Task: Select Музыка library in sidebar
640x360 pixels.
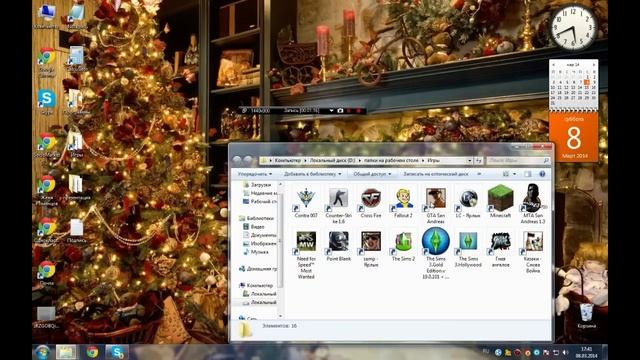Action: 256,252
